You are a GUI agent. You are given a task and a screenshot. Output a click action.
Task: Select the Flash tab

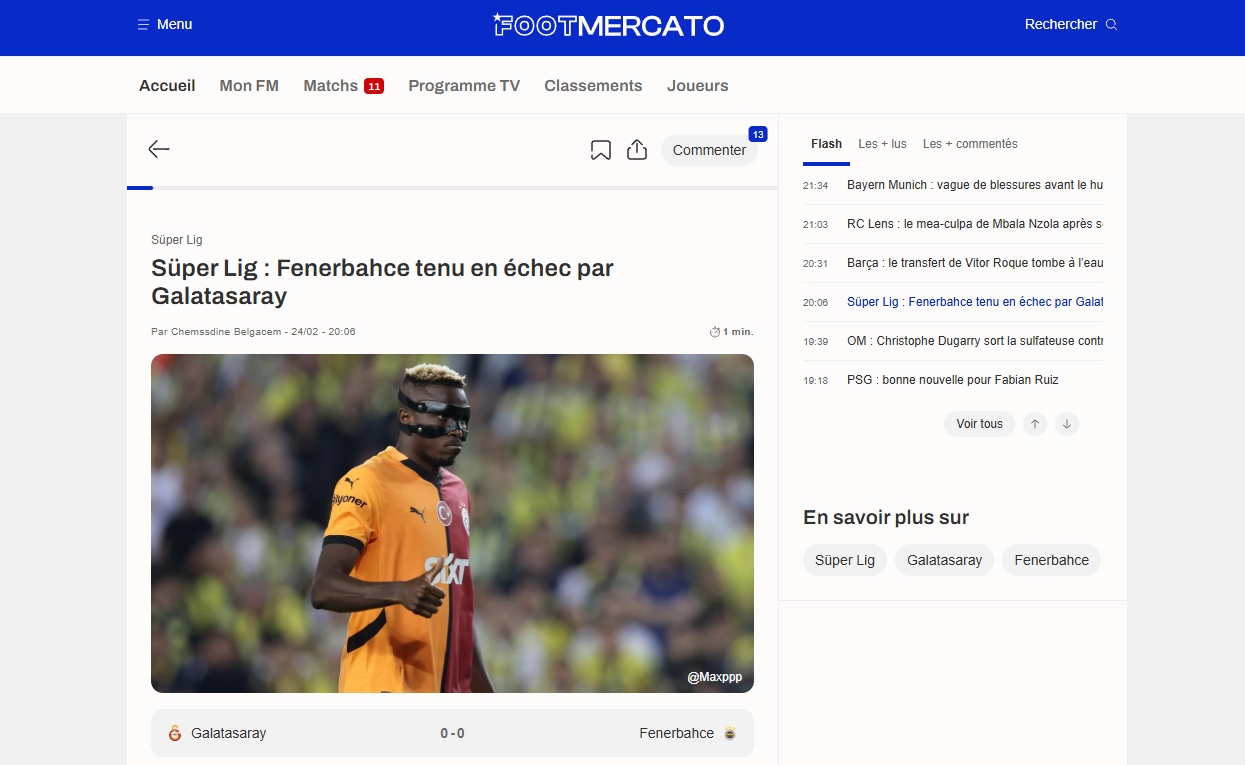(826, 144)
